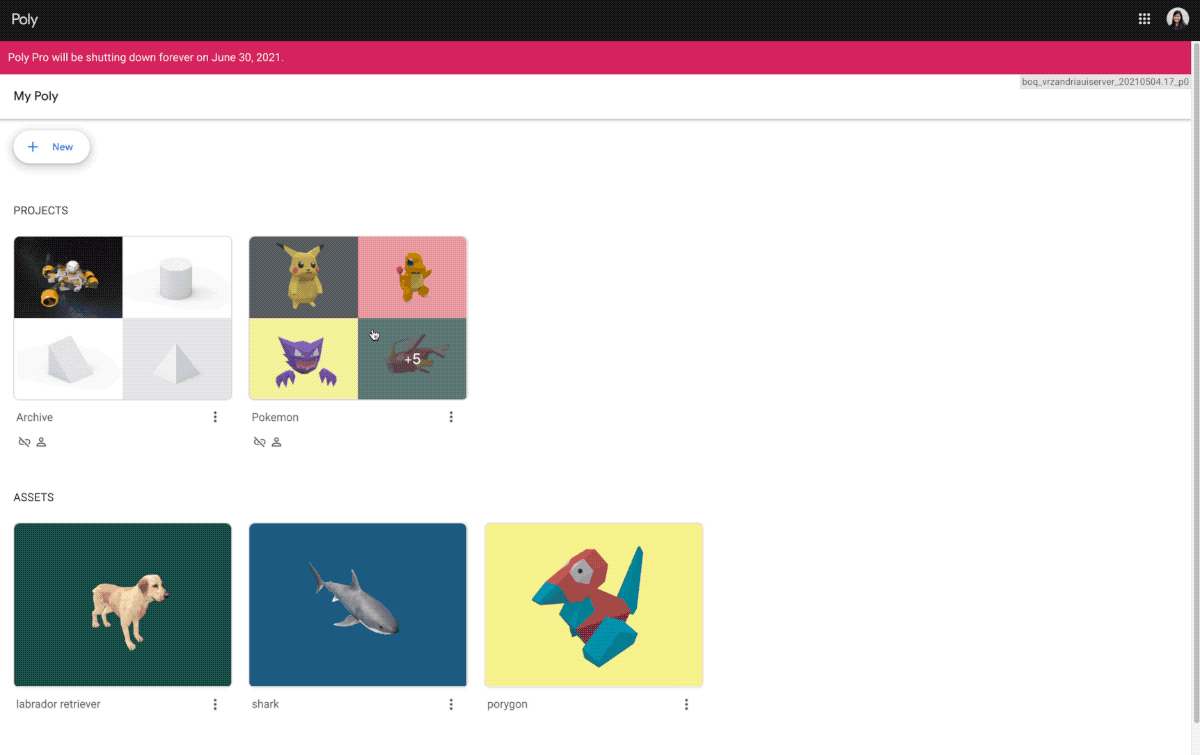Open the porygon asset thumbnail
The height and width of the screenshot is (755, 1200).
coord(594,605)
